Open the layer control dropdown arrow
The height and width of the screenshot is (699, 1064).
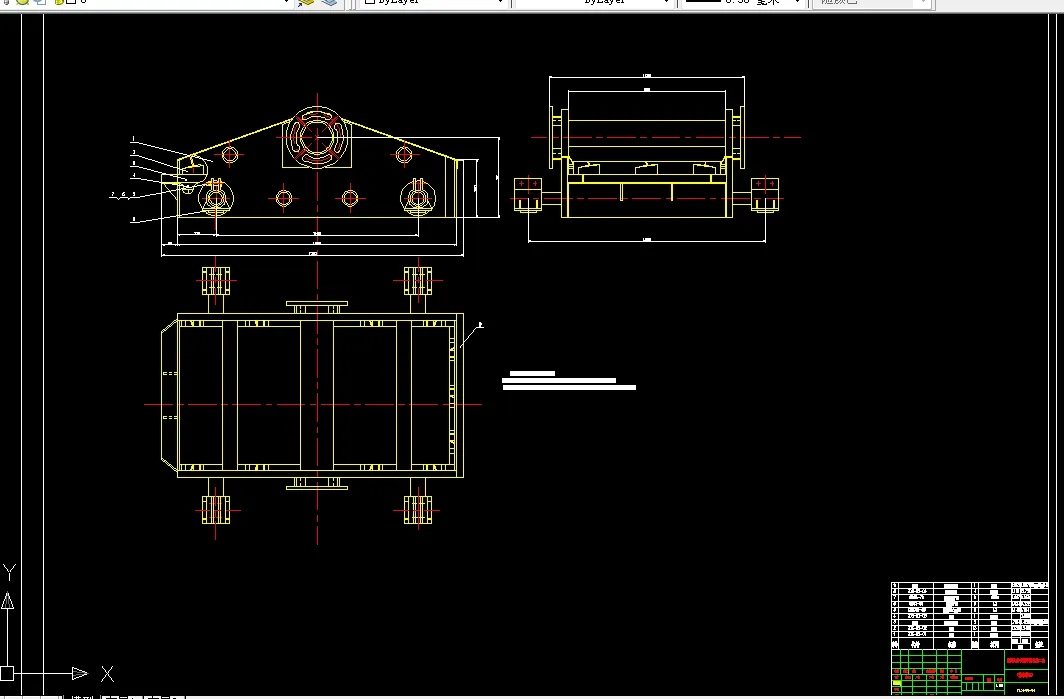coord(286,2)
